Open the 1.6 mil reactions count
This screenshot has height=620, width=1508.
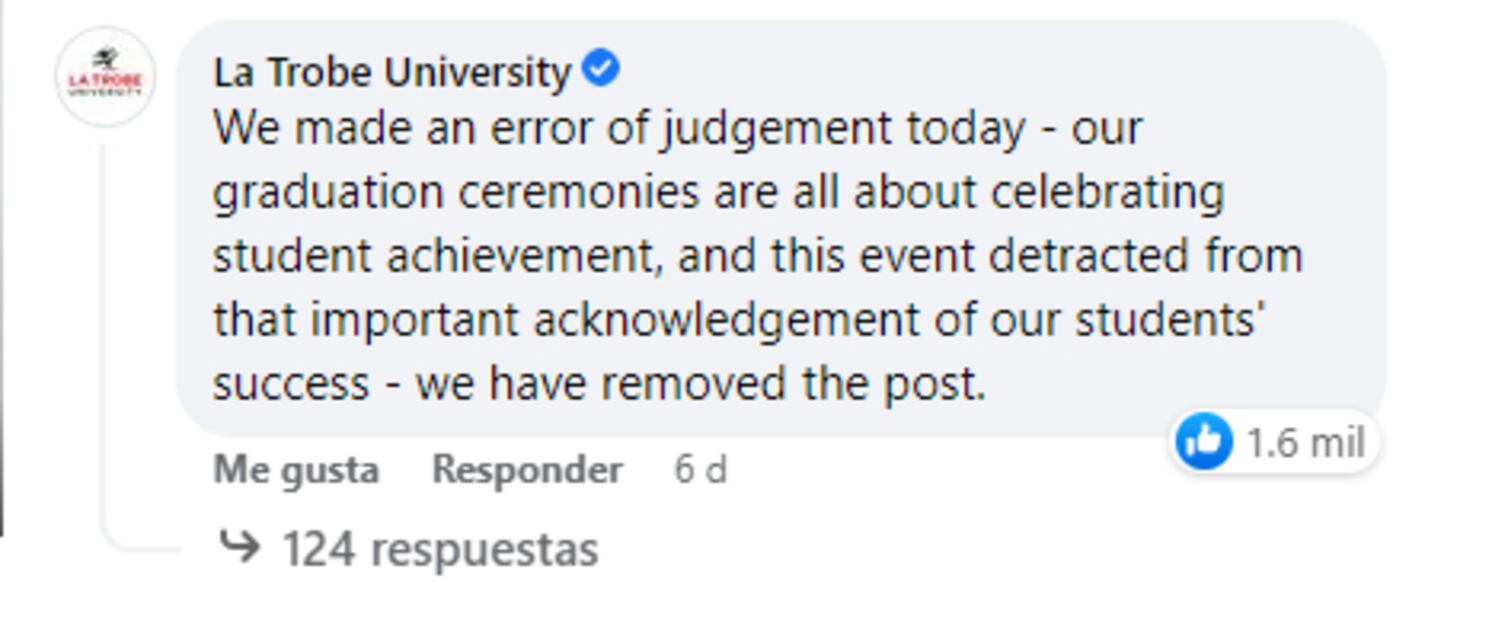pyautogui.click(x=1304, y=442)
